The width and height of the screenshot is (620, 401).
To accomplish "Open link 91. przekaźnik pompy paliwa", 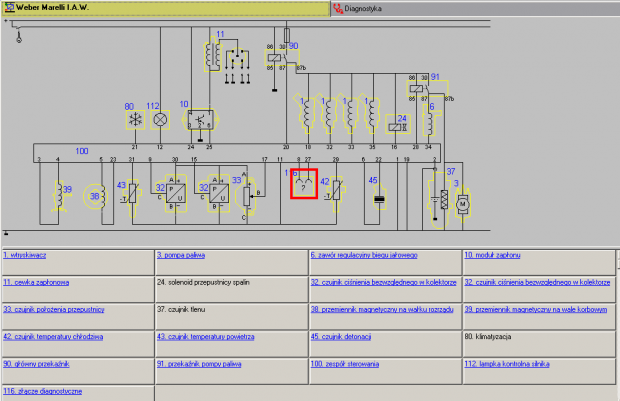I will 199,364.
